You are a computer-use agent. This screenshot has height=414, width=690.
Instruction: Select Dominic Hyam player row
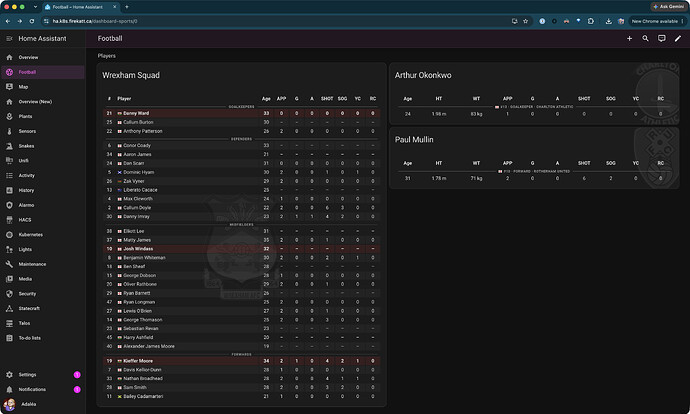click(x=241, y=172)
